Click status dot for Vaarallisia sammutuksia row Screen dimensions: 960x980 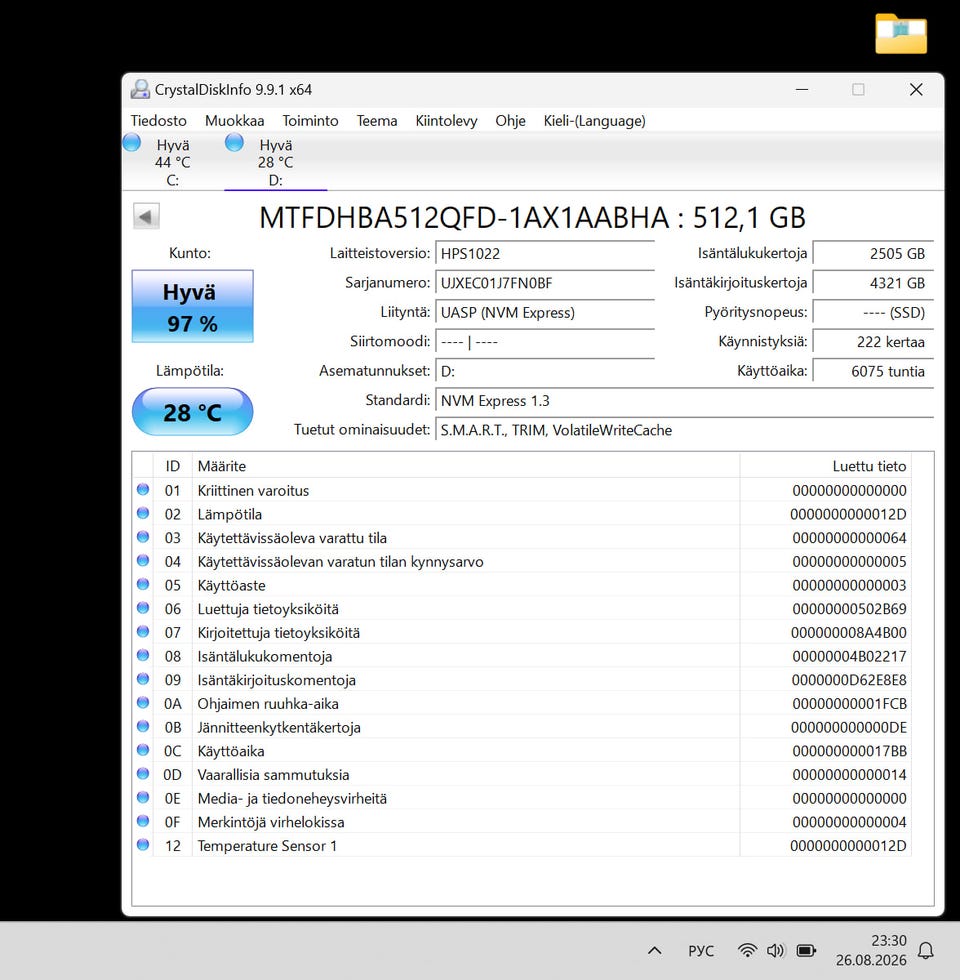click(x=143, y=774)
